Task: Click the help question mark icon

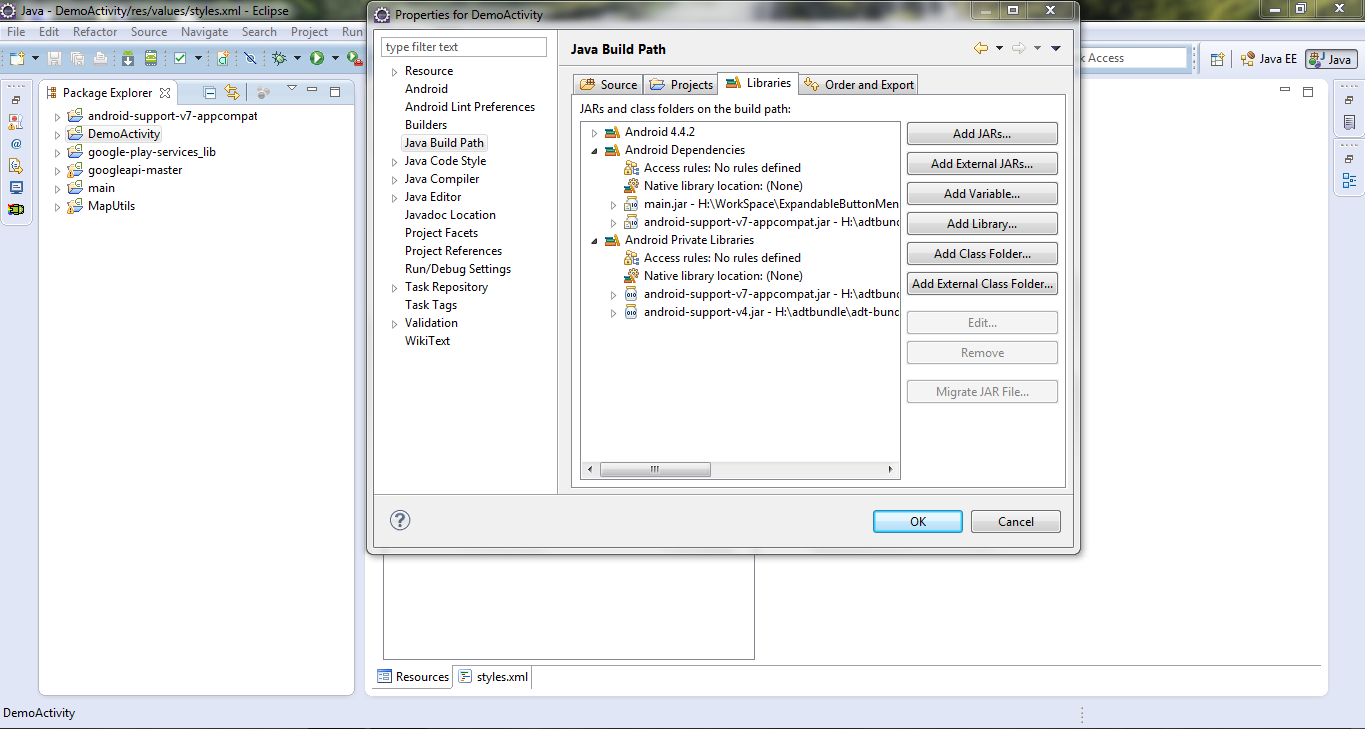Action: (x=400, y=520)
